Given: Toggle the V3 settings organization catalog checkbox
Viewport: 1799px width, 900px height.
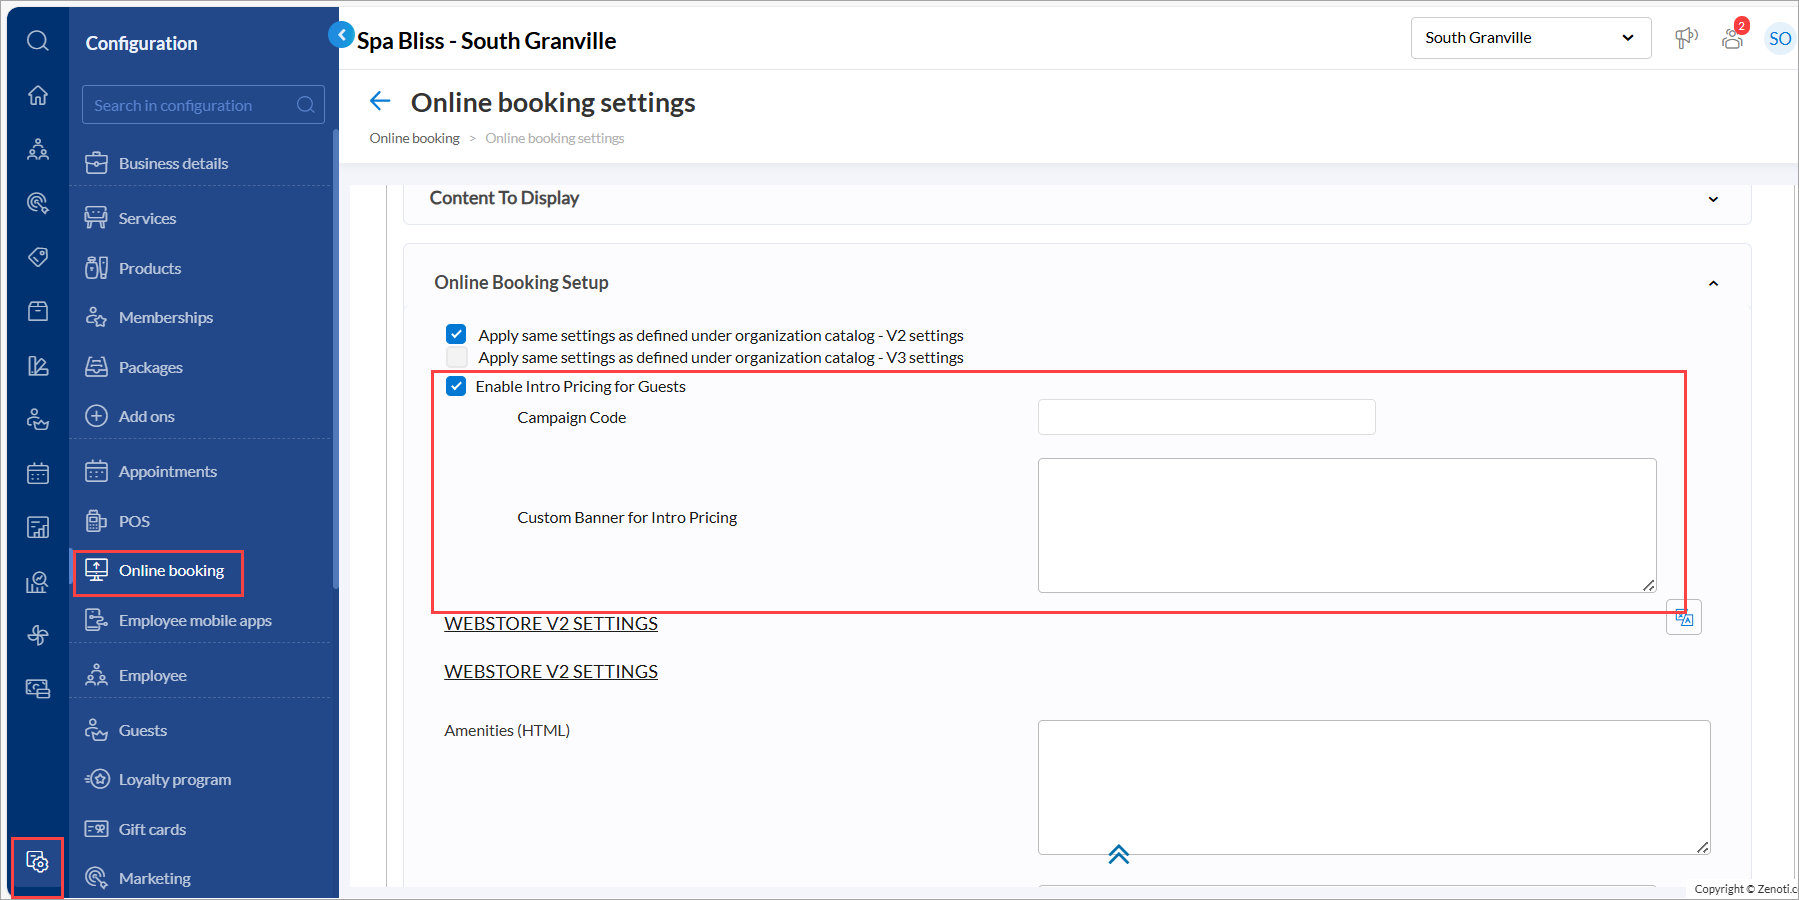Looking at the screenshot, I should coord(457,357).
